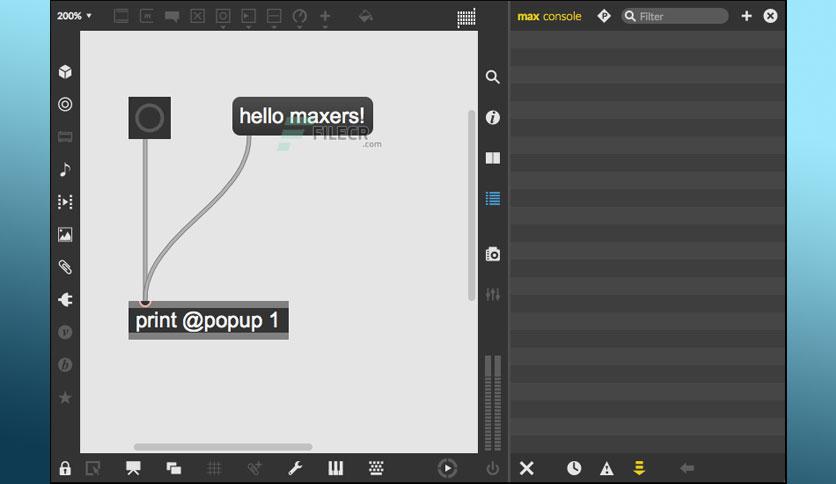Click the star favorites icon in sidebar
Image resolution: width=836 pixels, height=484 pixels.
(65, 398)
